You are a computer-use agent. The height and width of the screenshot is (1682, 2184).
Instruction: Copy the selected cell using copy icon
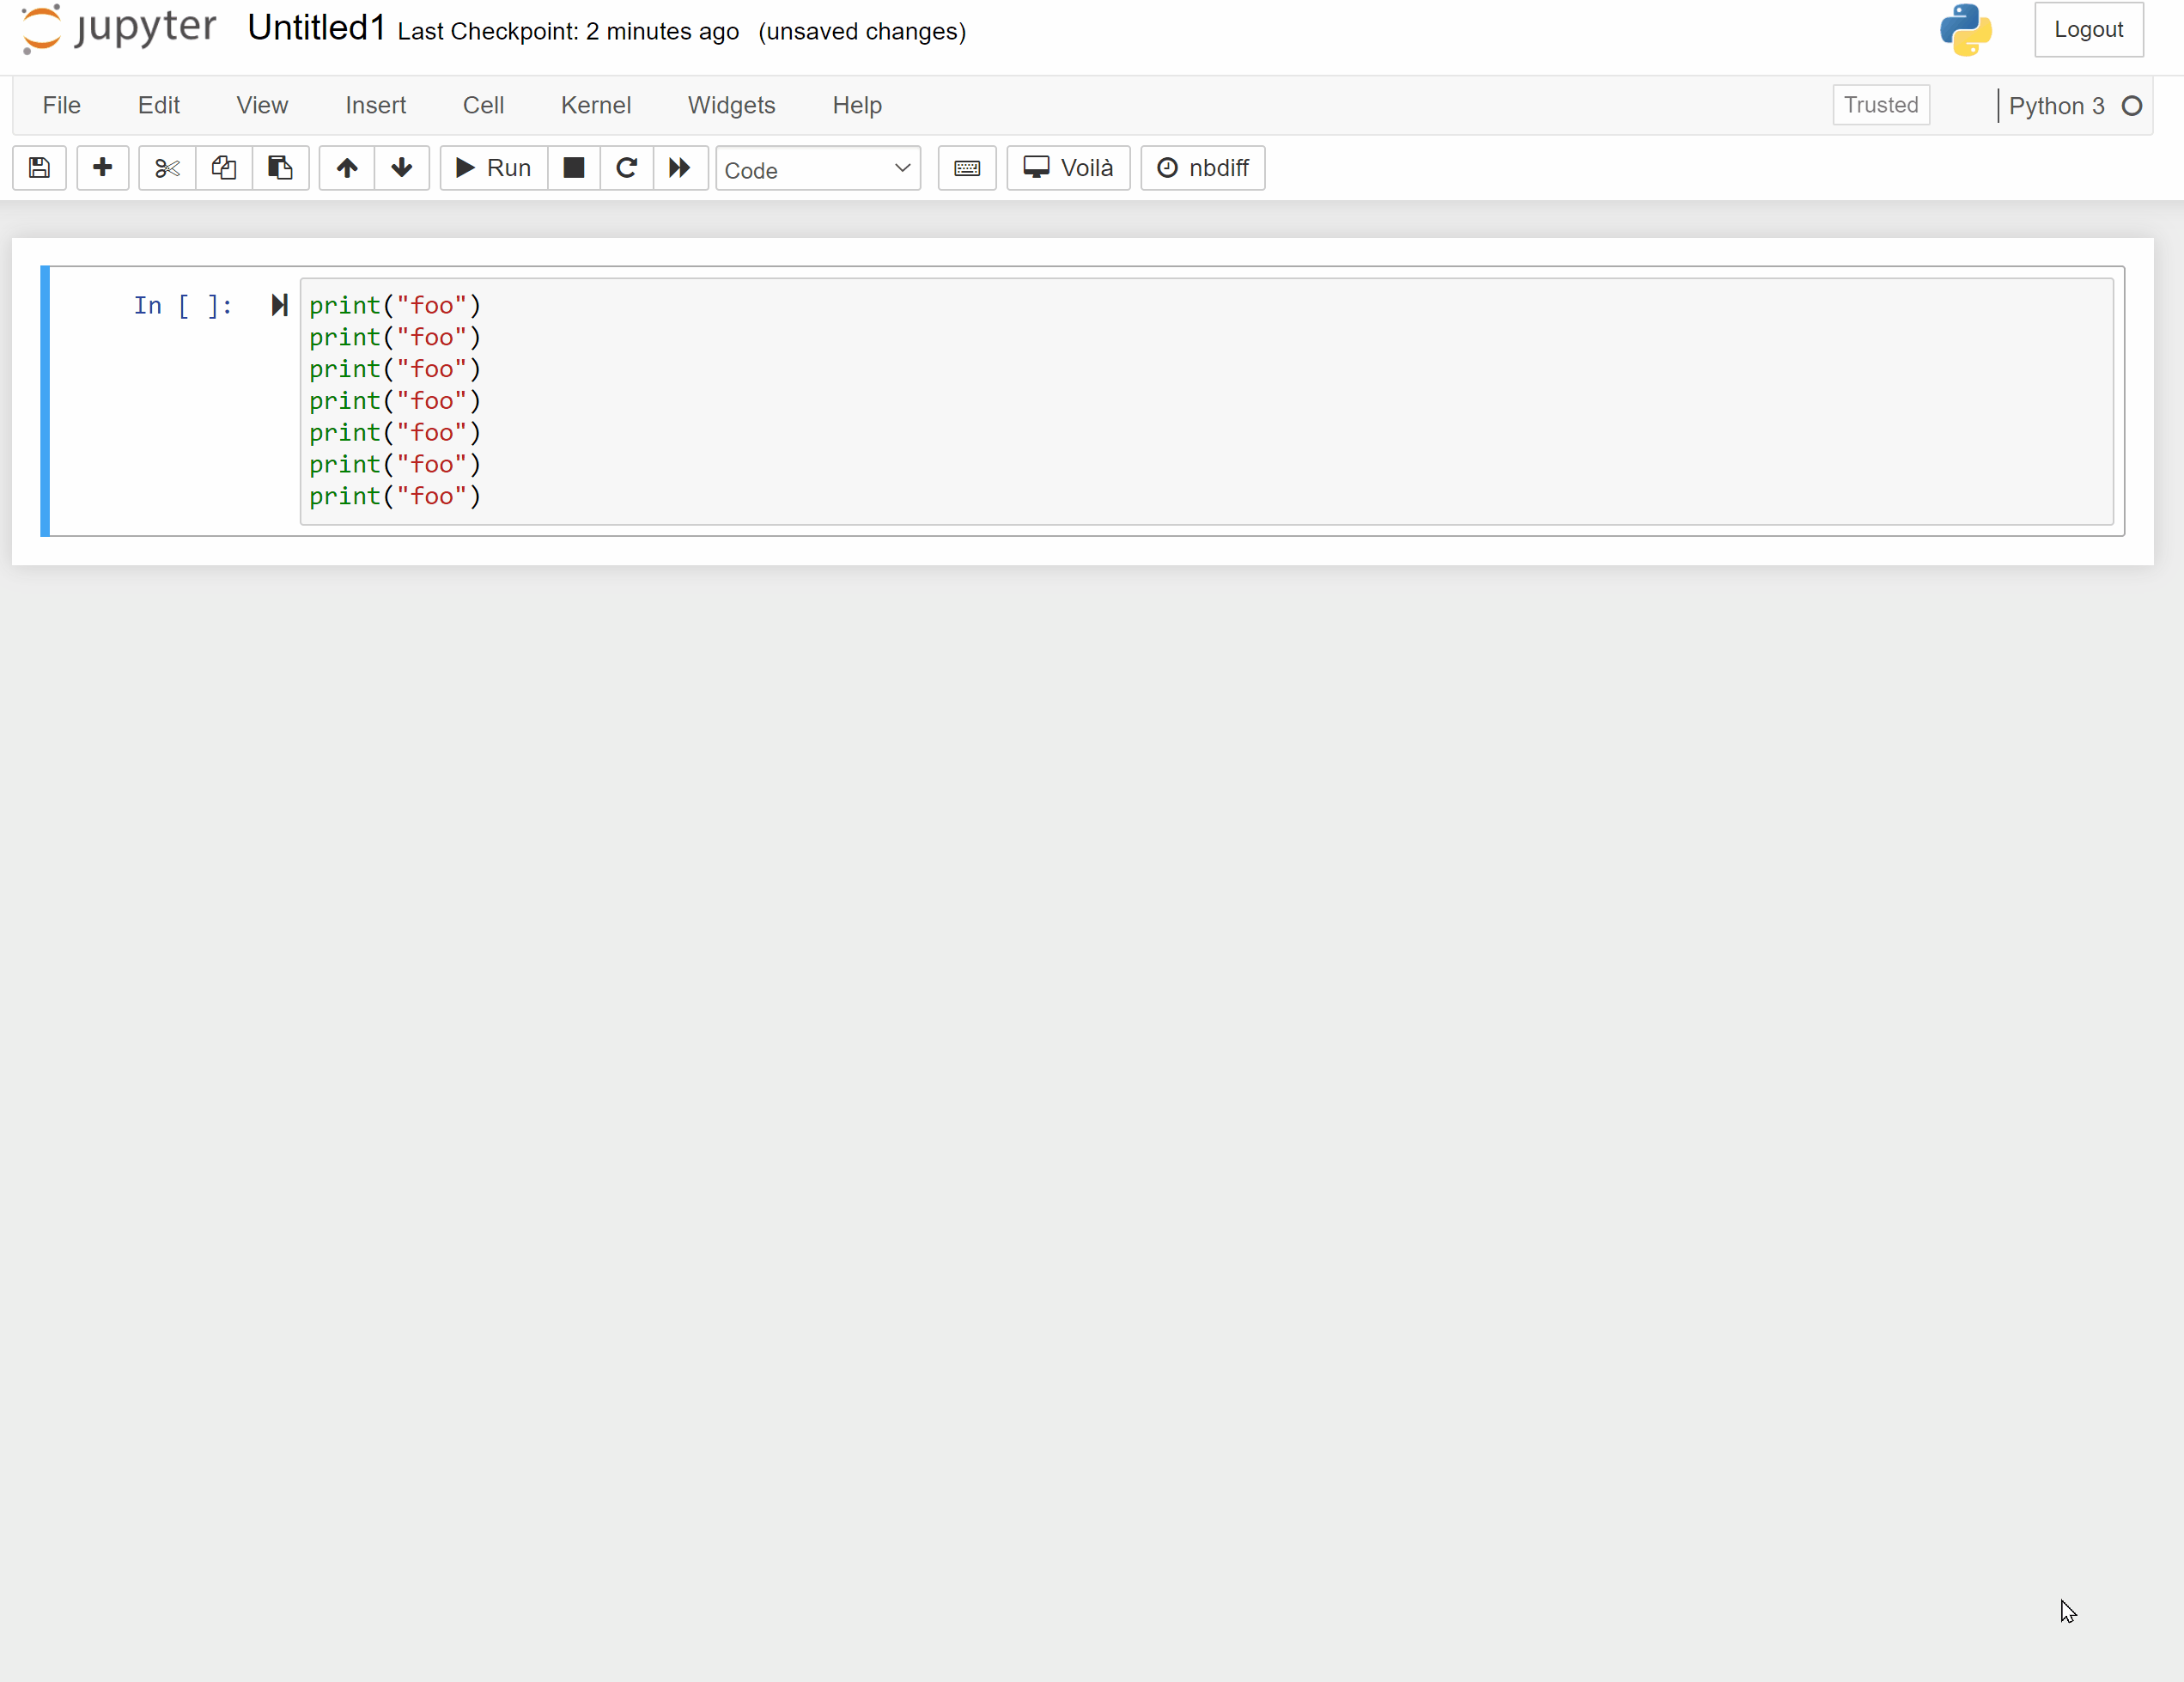(x=223, y=168)
